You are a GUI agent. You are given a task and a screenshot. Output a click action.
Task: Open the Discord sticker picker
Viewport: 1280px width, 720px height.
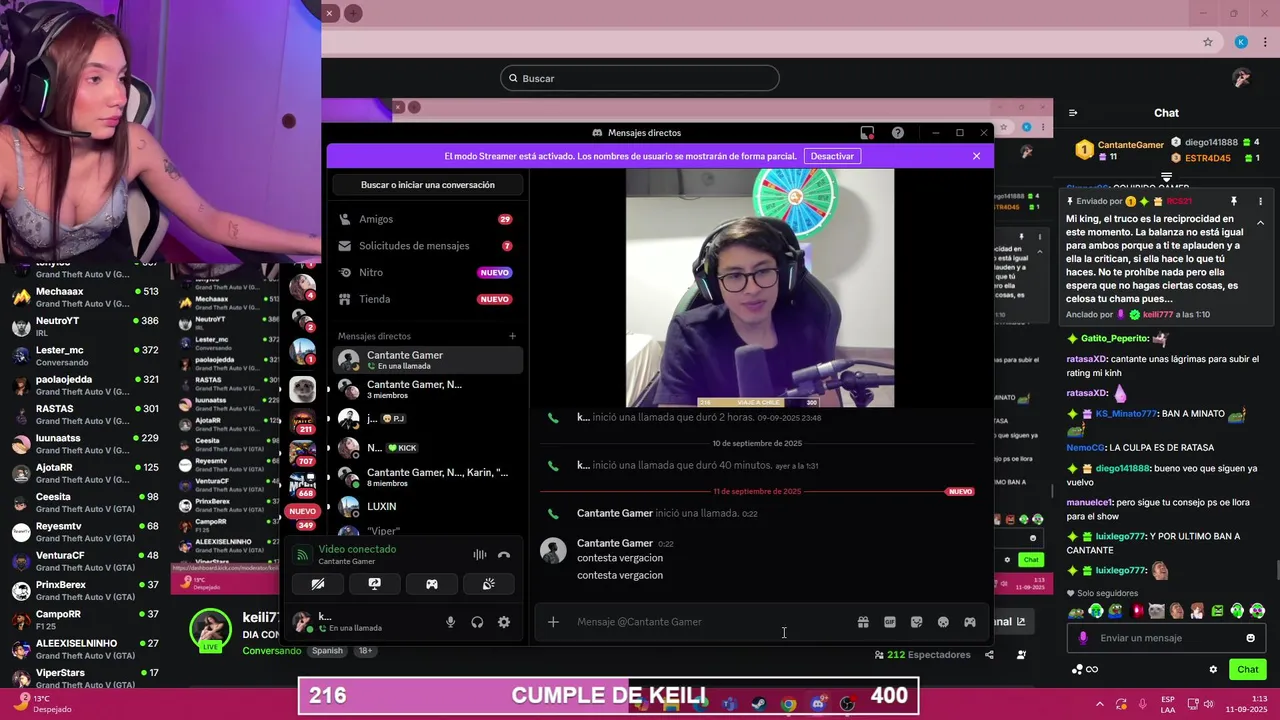[x=916, y=622]
